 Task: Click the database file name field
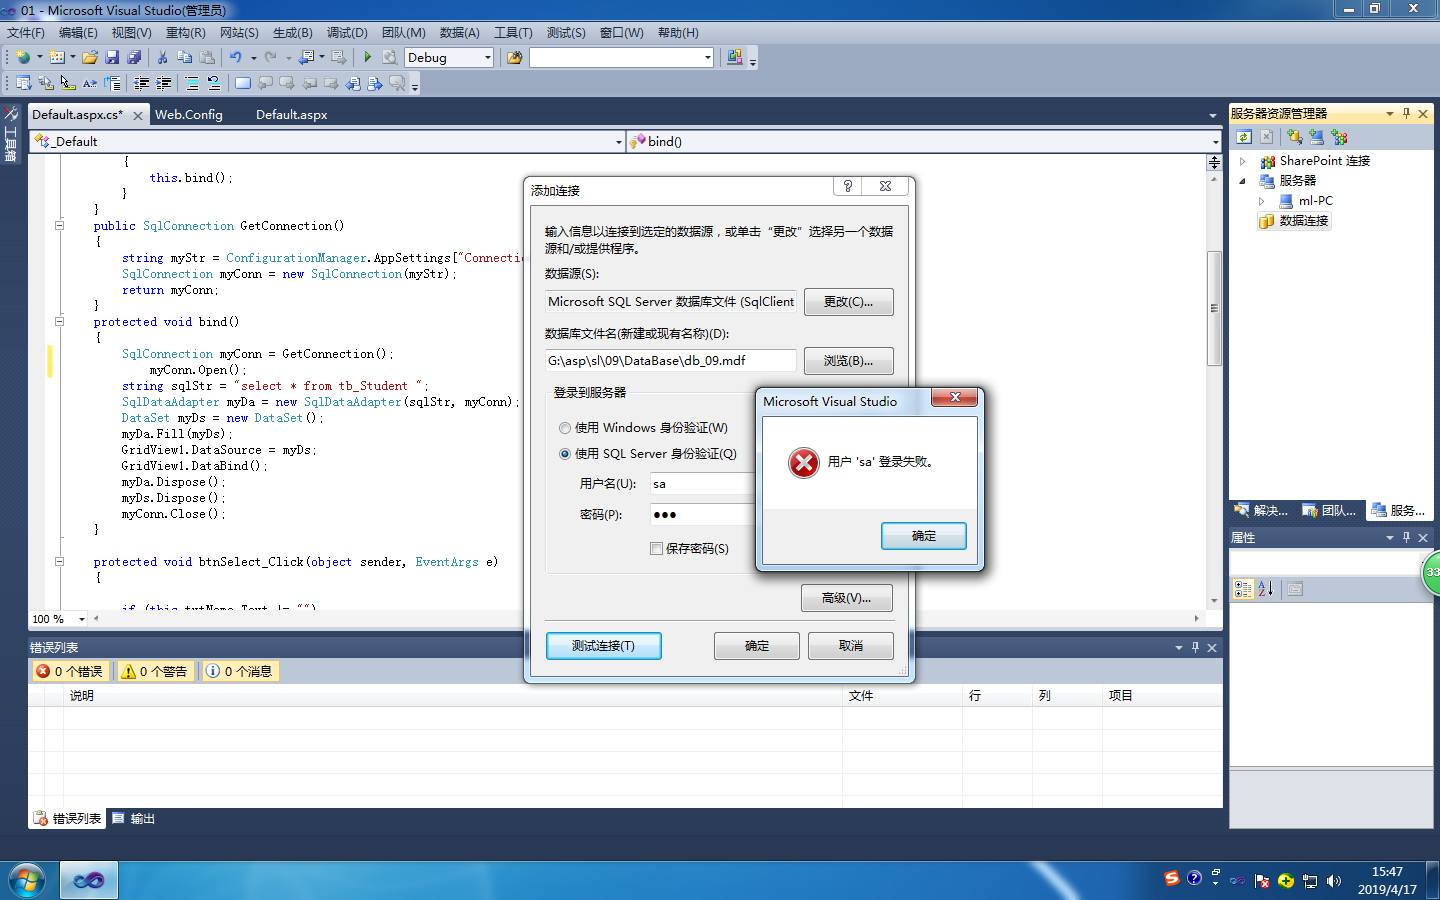[671, 361]
